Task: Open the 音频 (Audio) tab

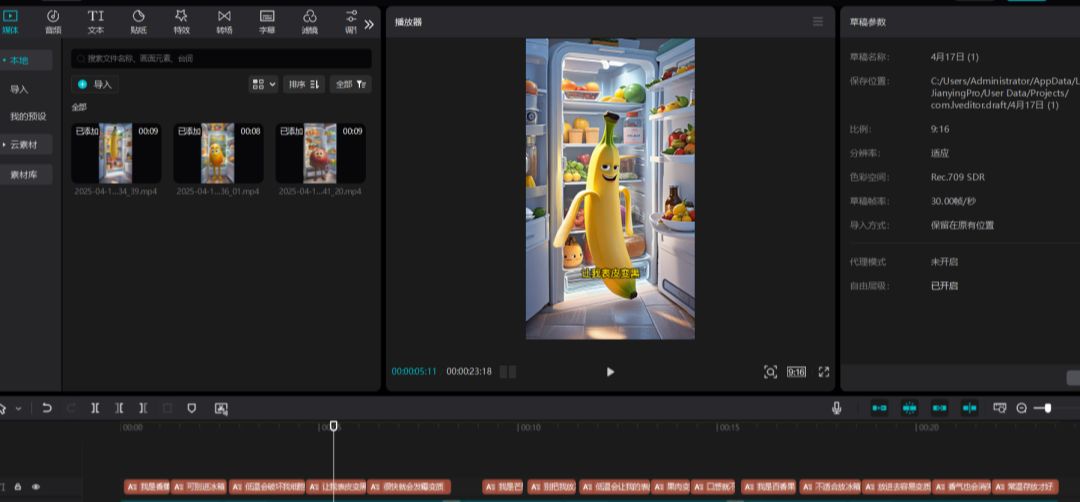Action: click(x=53, y=21)
